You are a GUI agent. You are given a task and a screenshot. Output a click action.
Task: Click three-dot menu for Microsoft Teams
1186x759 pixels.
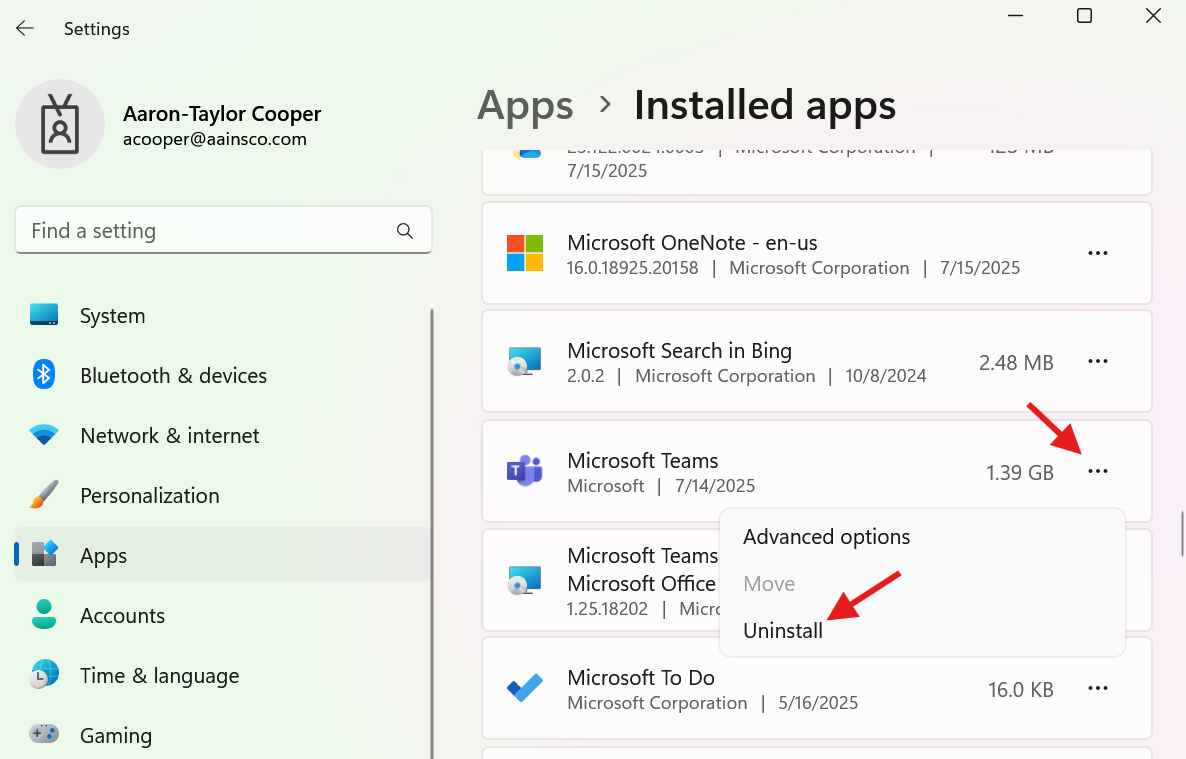click(x=1098, y=472)
